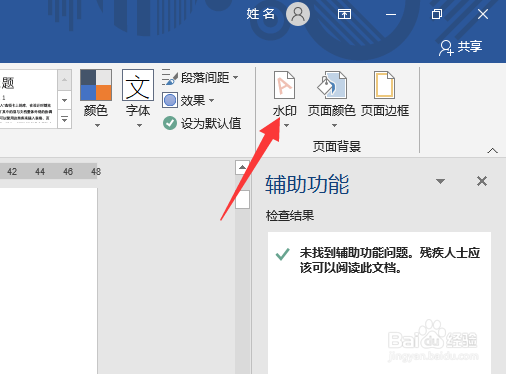The width and height of the screenshot is (506, 374).
Task: Open Paragraph Spacing (段落间距) menu
Action: (x=200, y=78)
